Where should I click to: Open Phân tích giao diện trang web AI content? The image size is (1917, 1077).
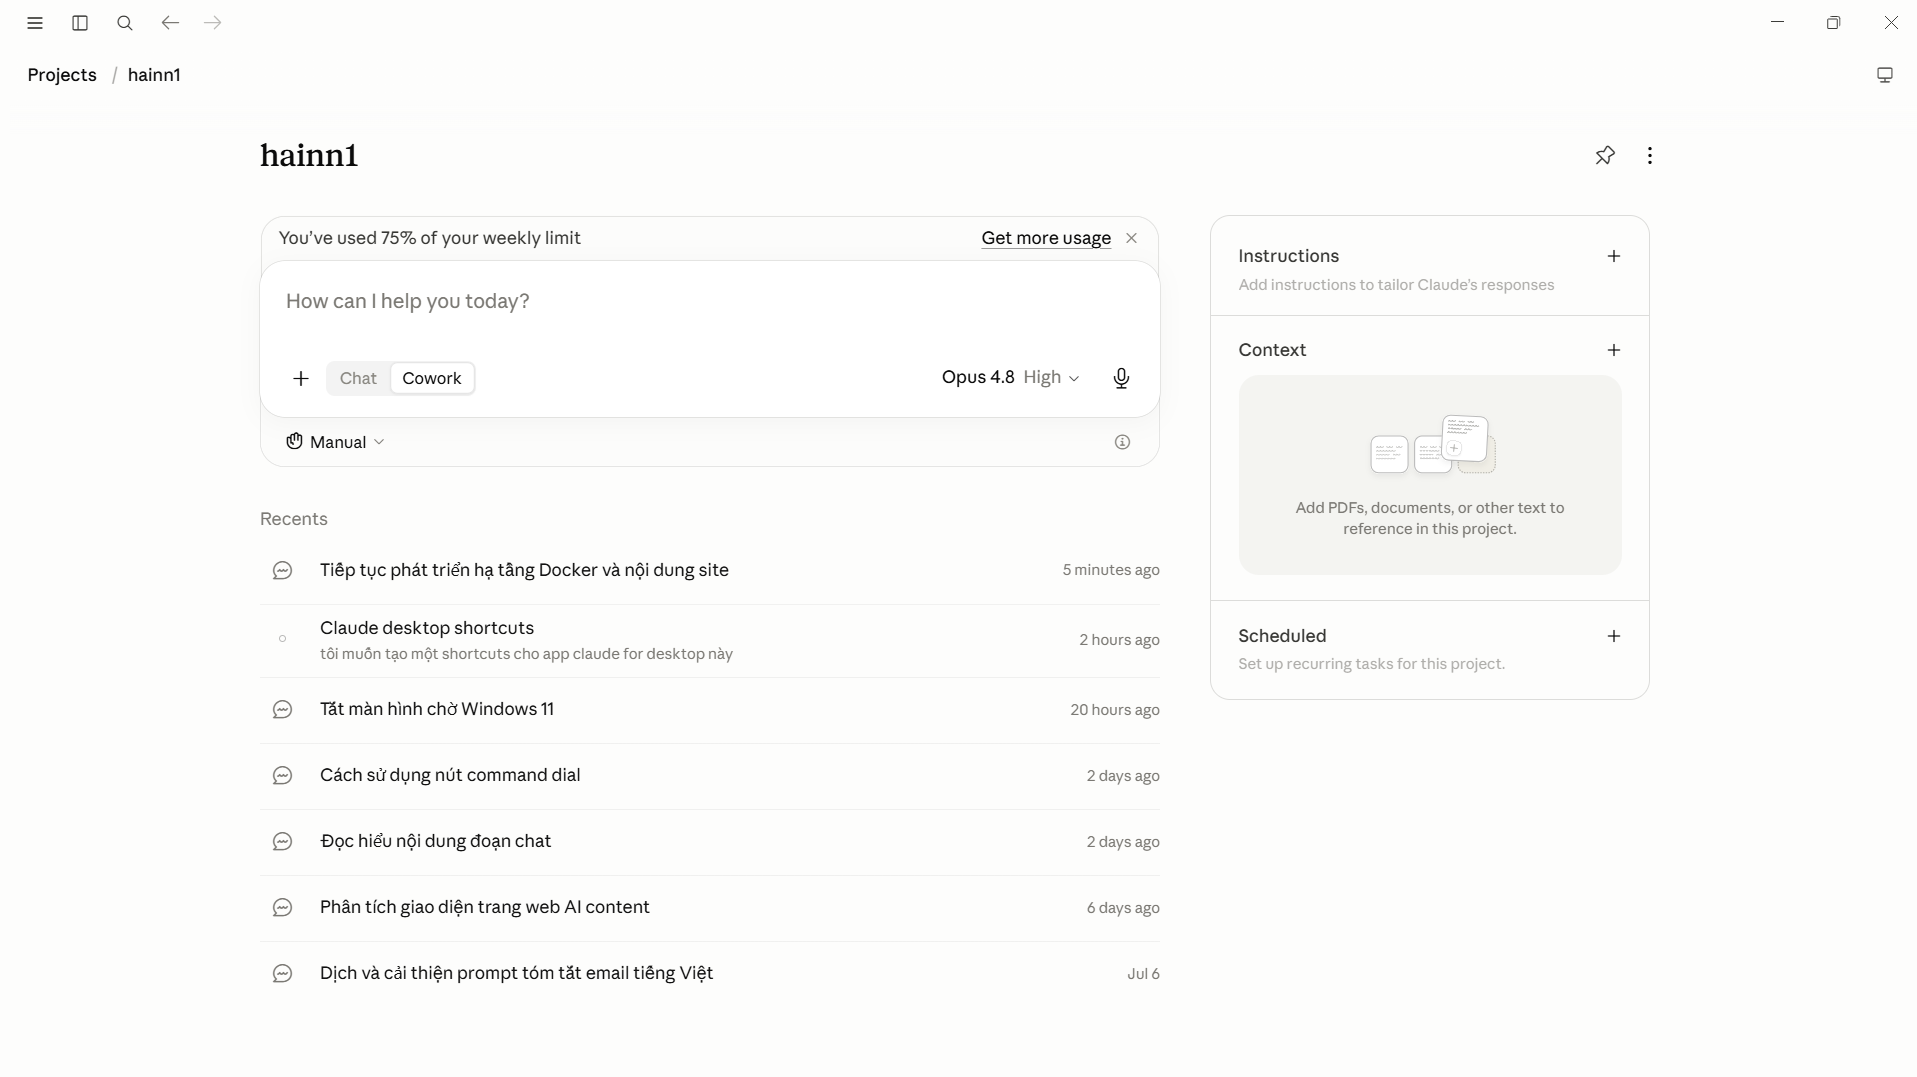(710, 908)
